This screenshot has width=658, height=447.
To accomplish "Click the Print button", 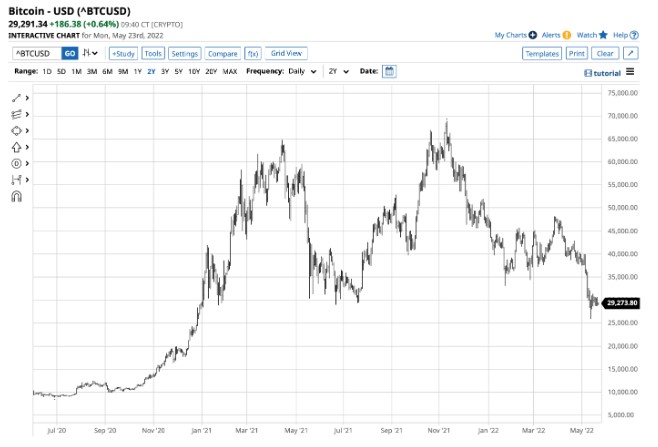I will (x=577, y=53).
